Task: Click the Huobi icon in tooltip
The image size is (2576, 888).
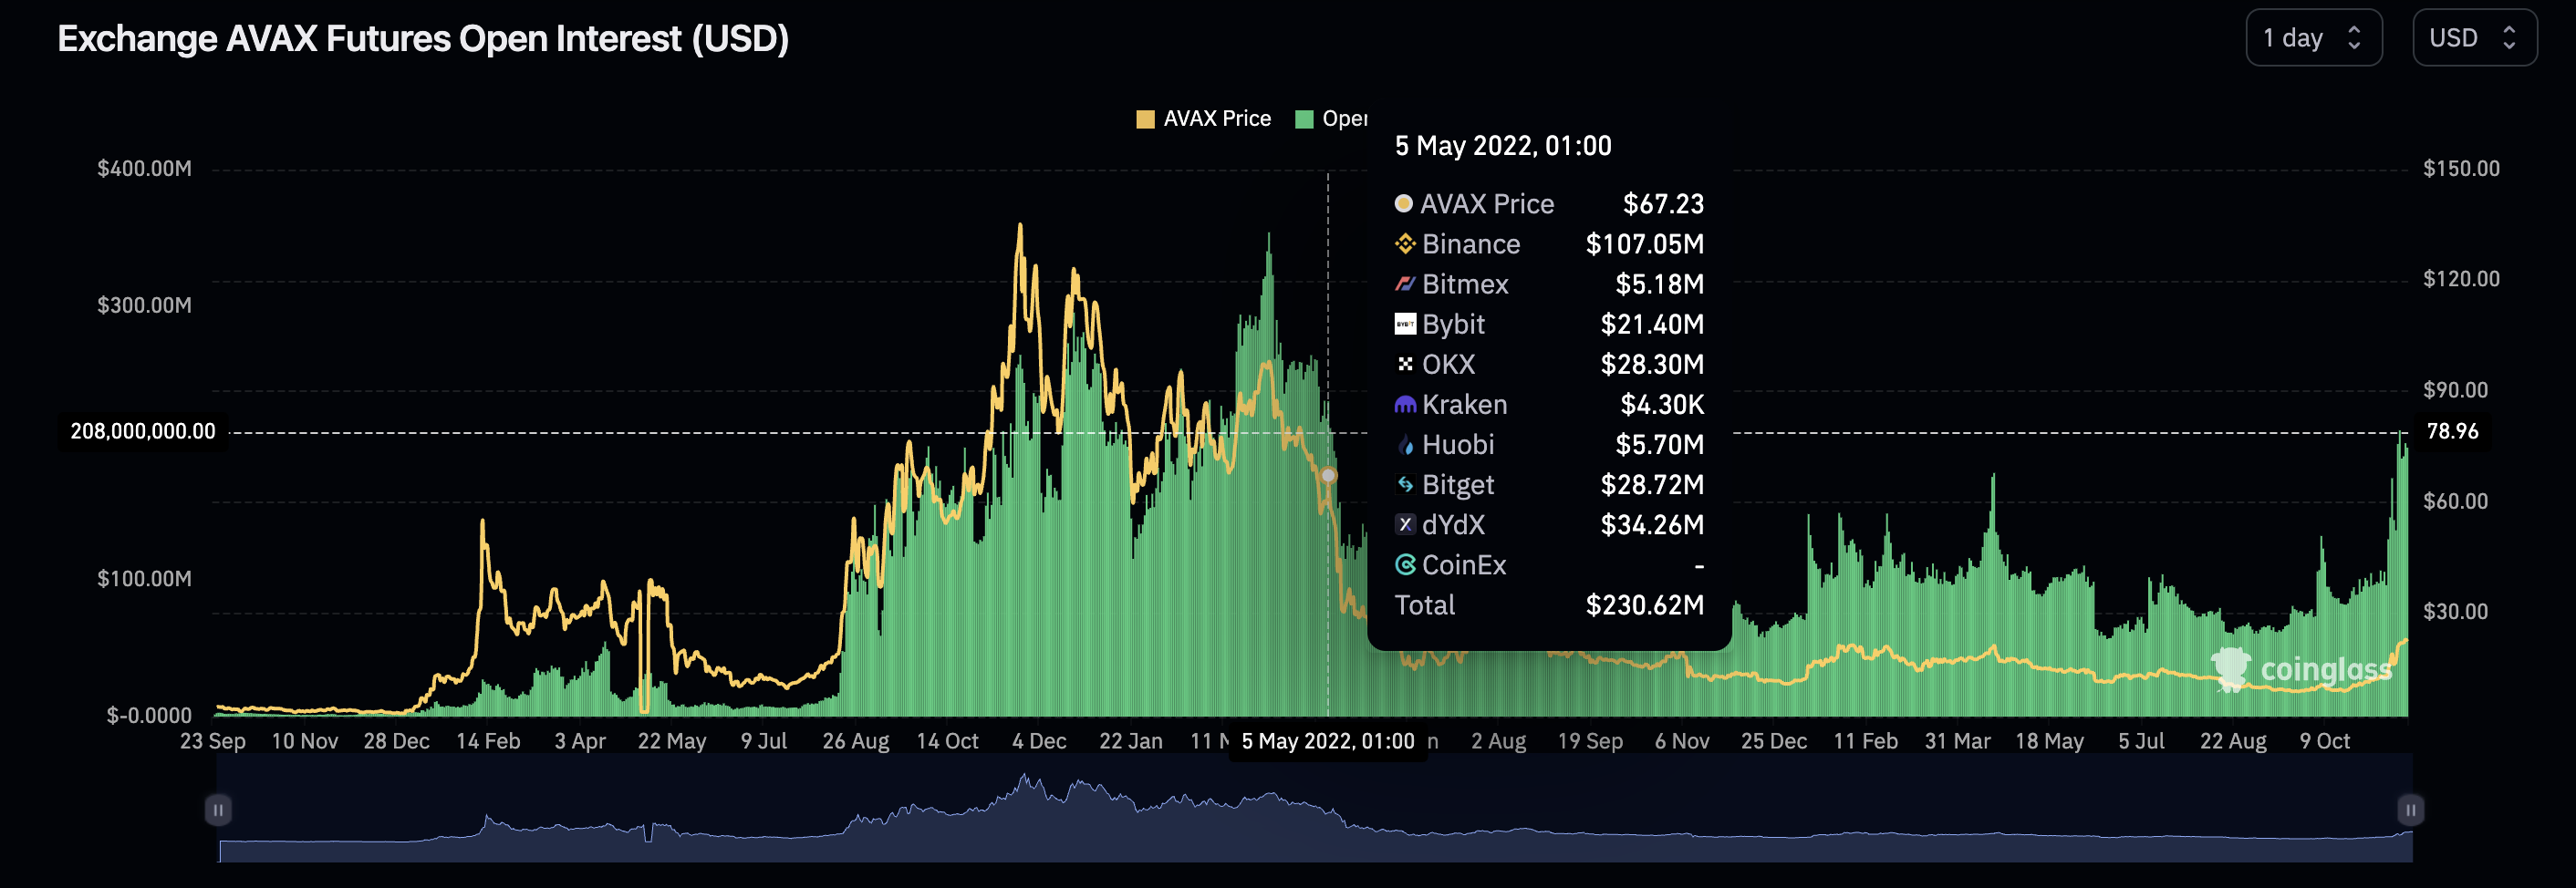Action: click(1405, 445)
